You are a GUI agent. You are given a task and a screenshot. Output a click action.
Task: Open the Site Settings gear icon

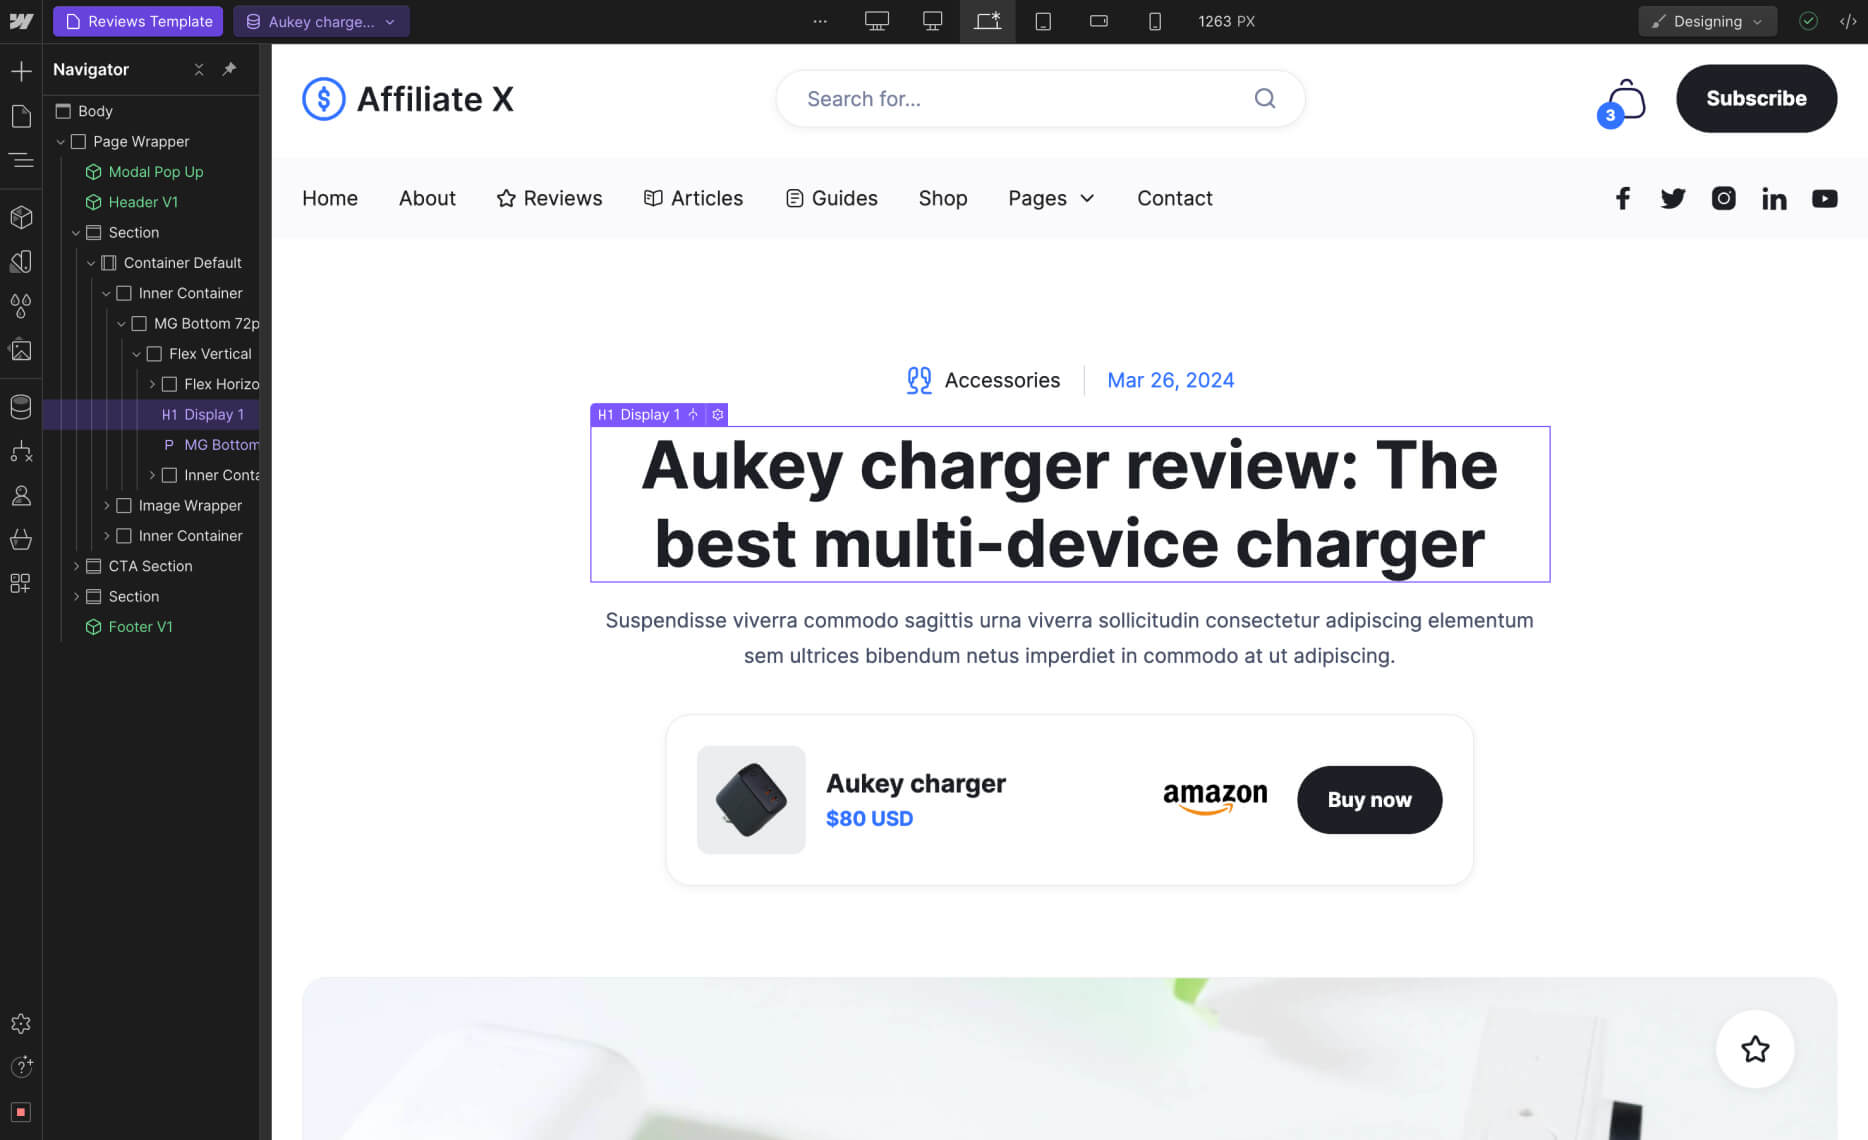coord(22,1023)
